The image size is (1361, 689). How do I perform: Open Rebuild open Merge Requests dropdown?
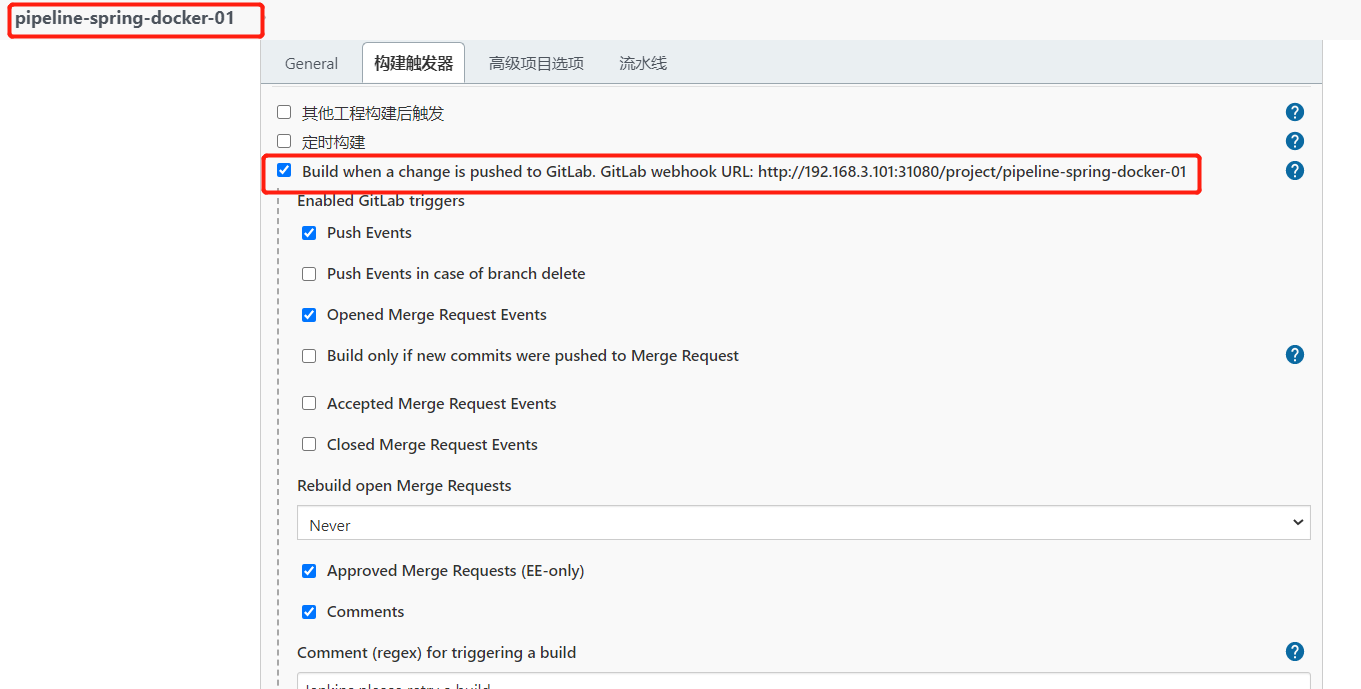(804, 523)
